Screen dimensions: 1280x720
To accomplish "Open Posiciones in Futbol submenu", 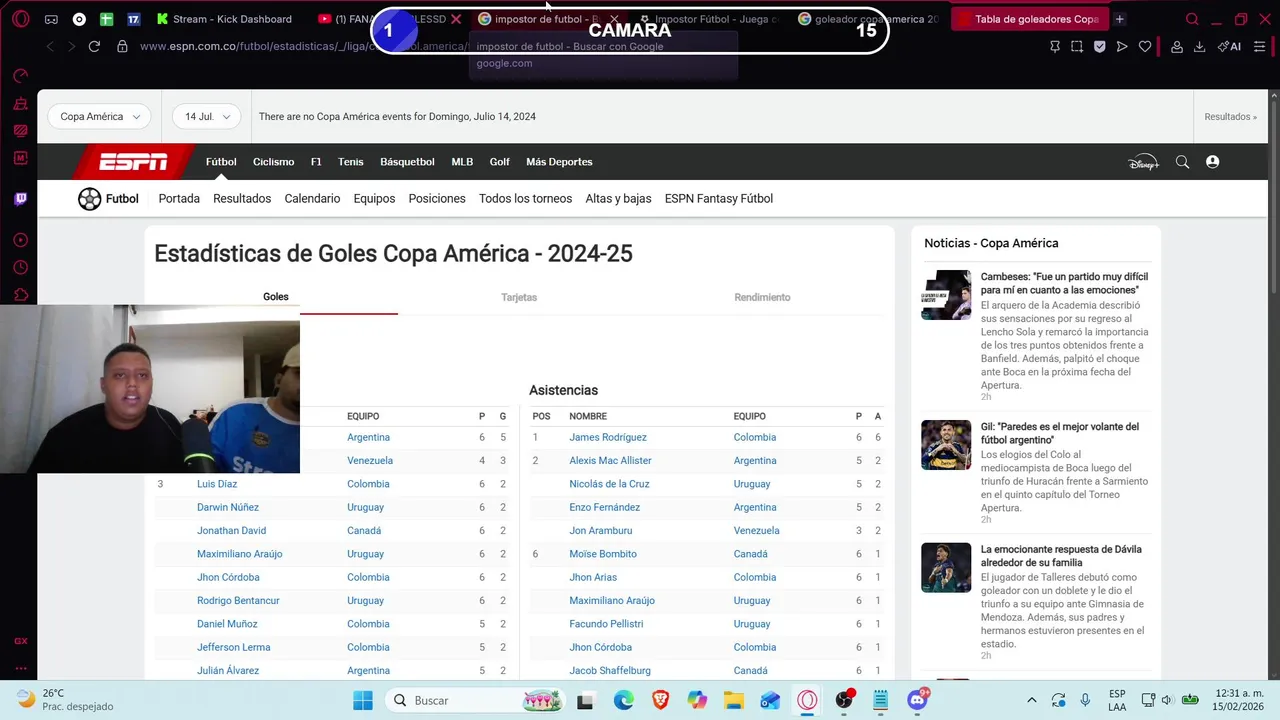I will pos(437,198).
